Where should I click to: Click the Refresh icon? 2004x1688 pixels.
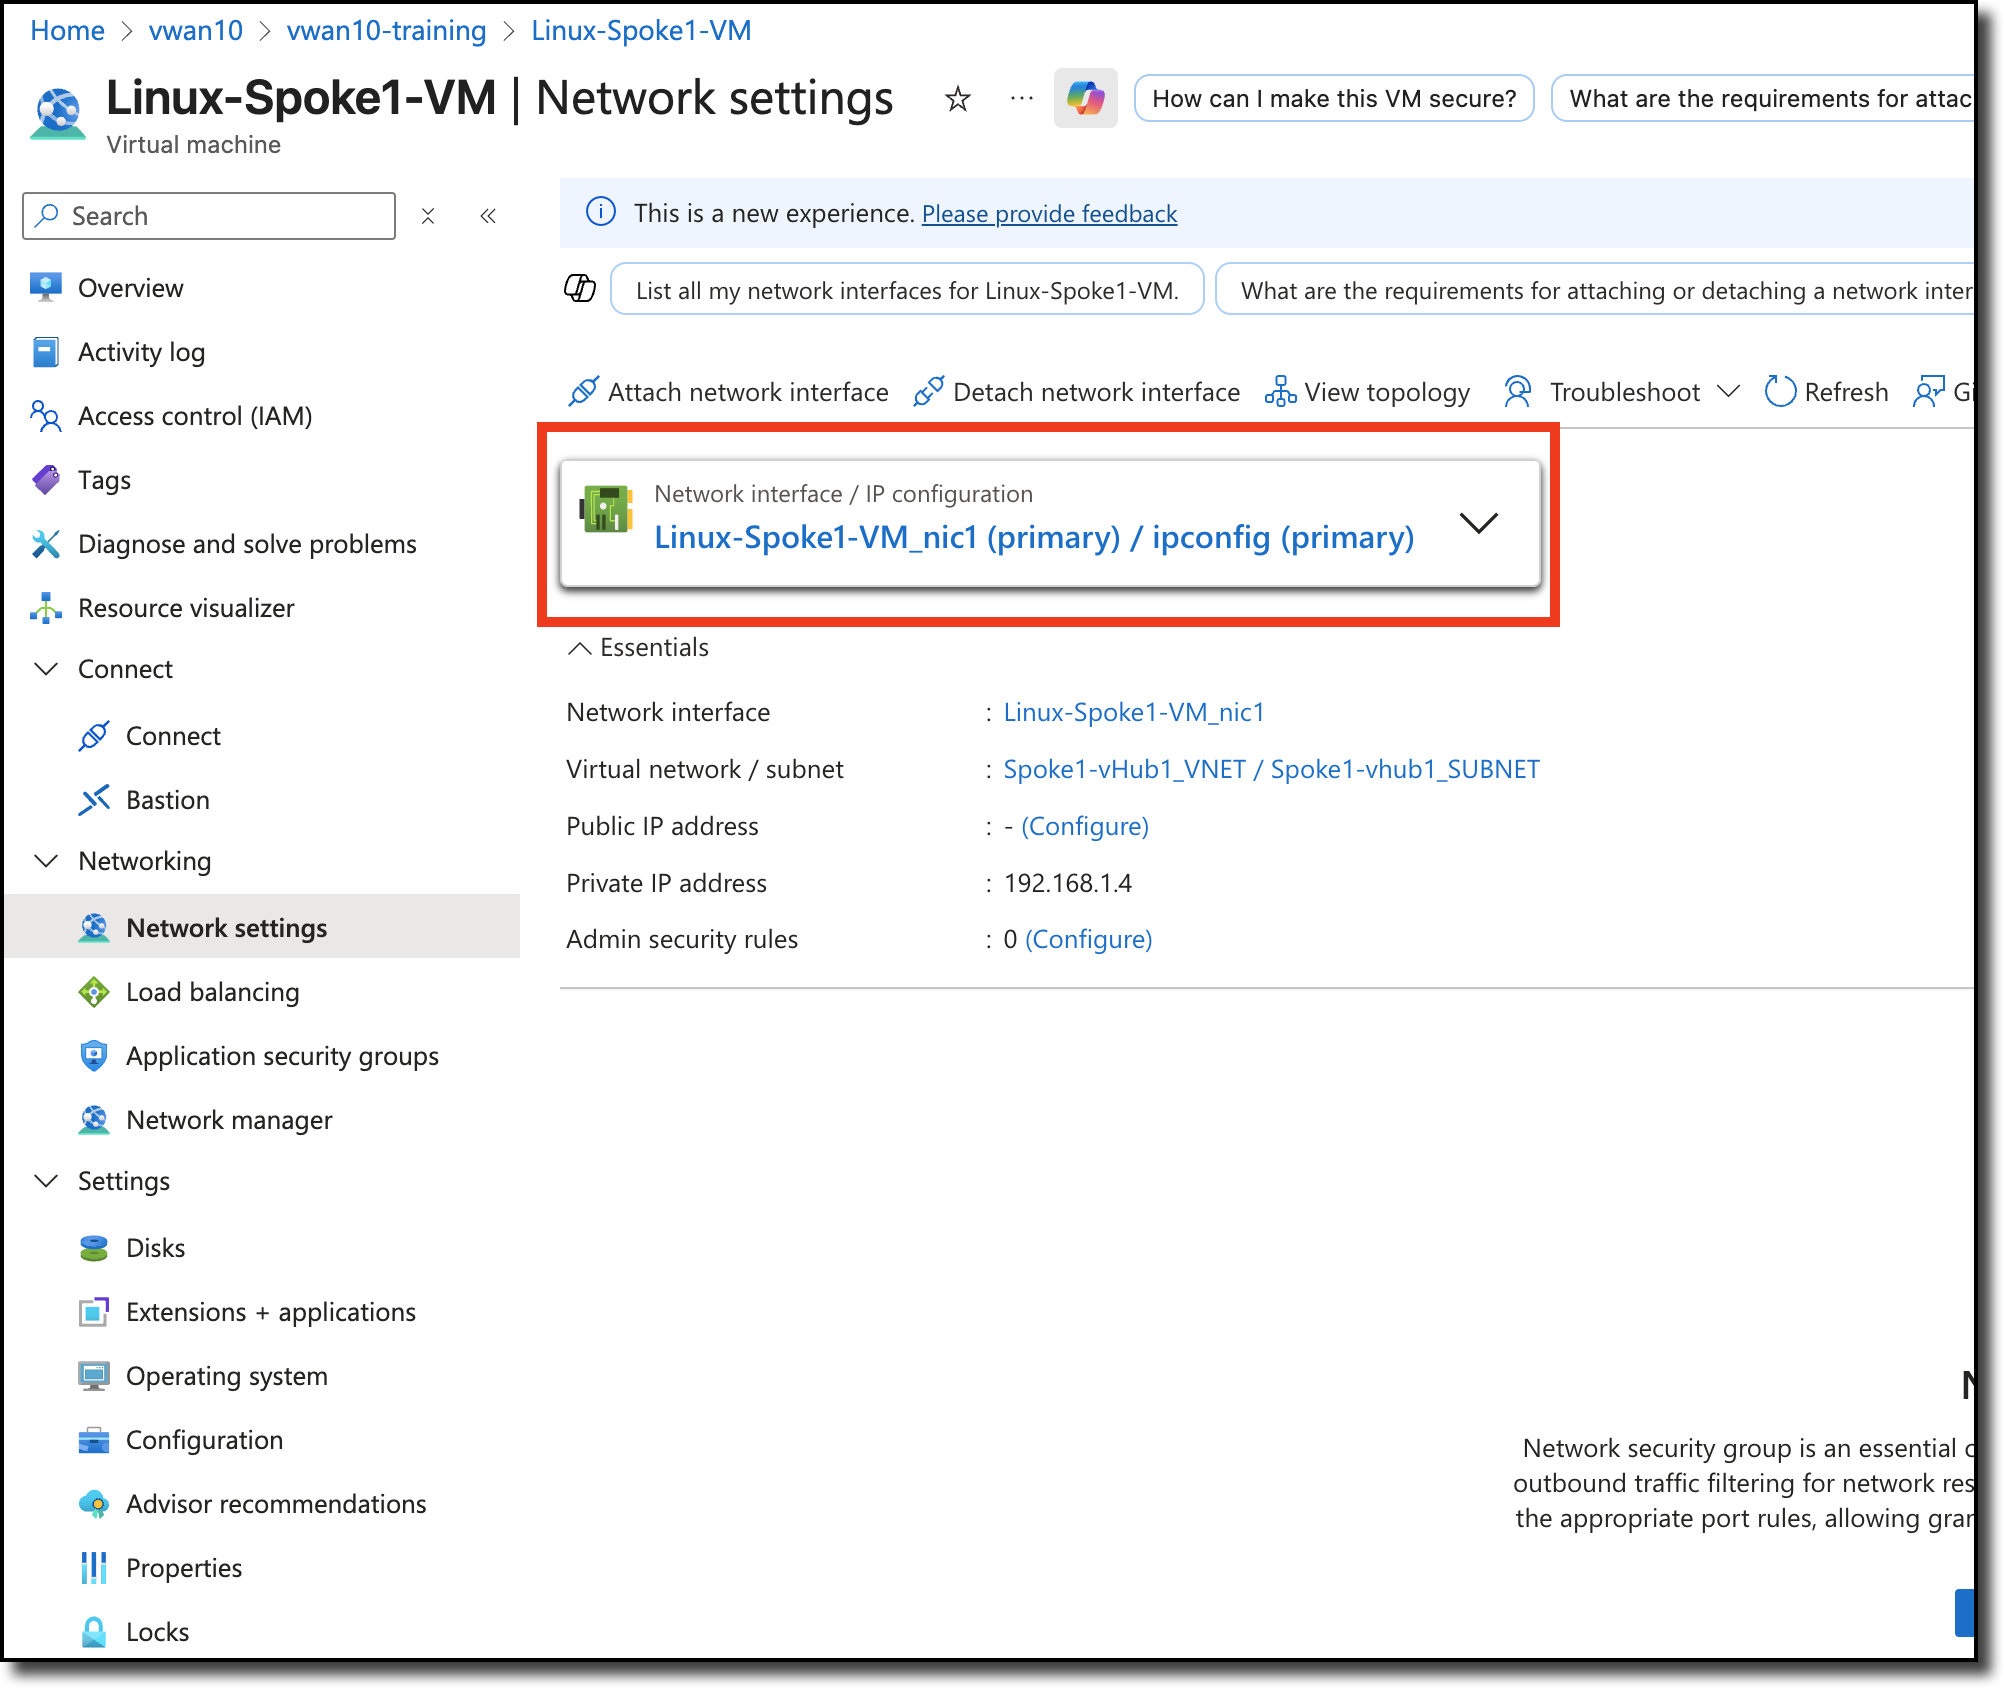[x=1780, y=392]
